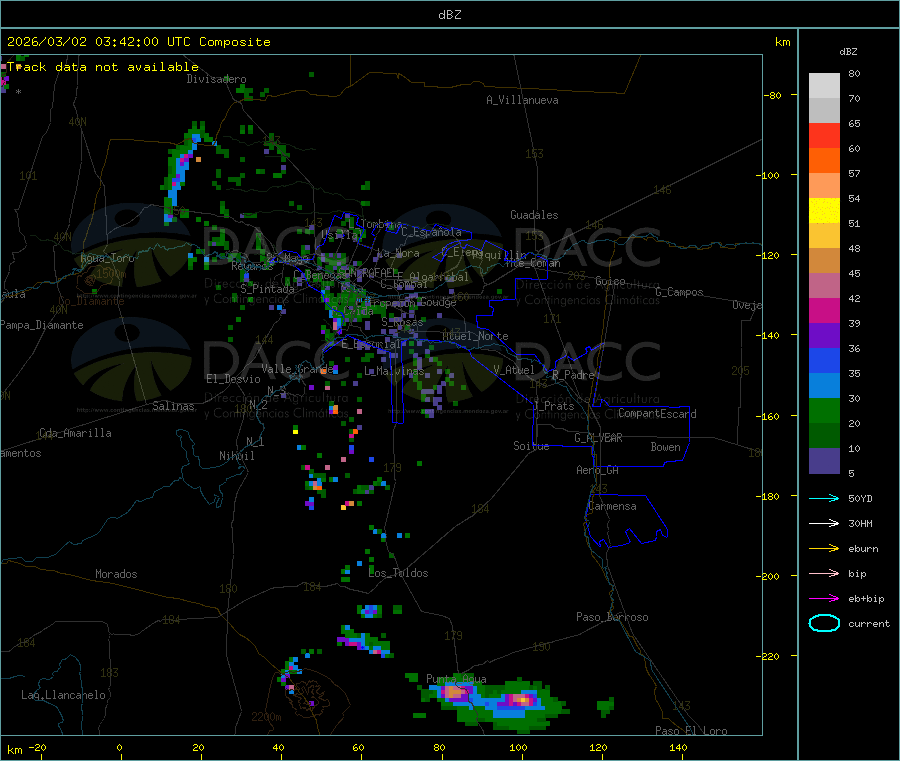
Task: Click the Bowen map label
Action: 665,447
